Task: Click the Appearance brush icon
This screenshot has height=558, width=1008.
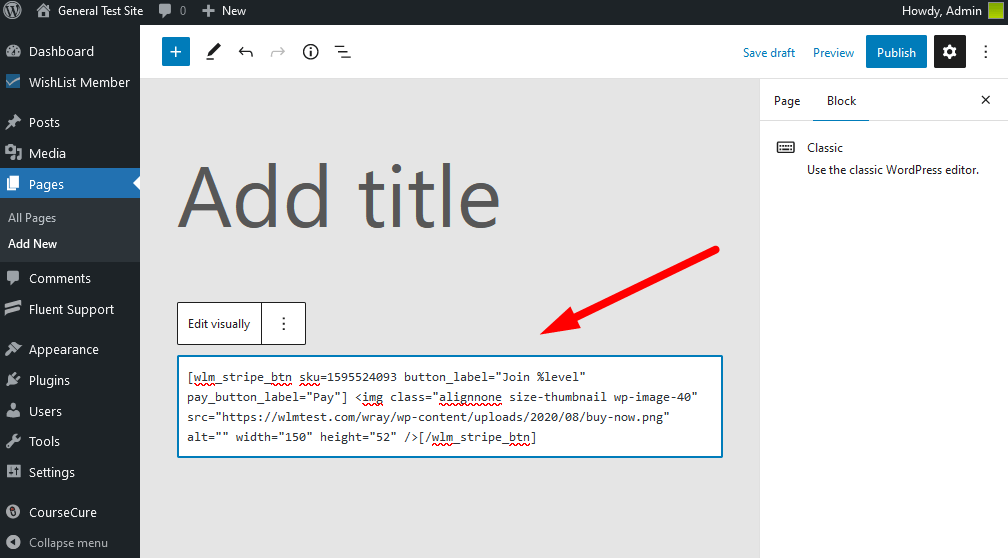Action: [14, 349]
